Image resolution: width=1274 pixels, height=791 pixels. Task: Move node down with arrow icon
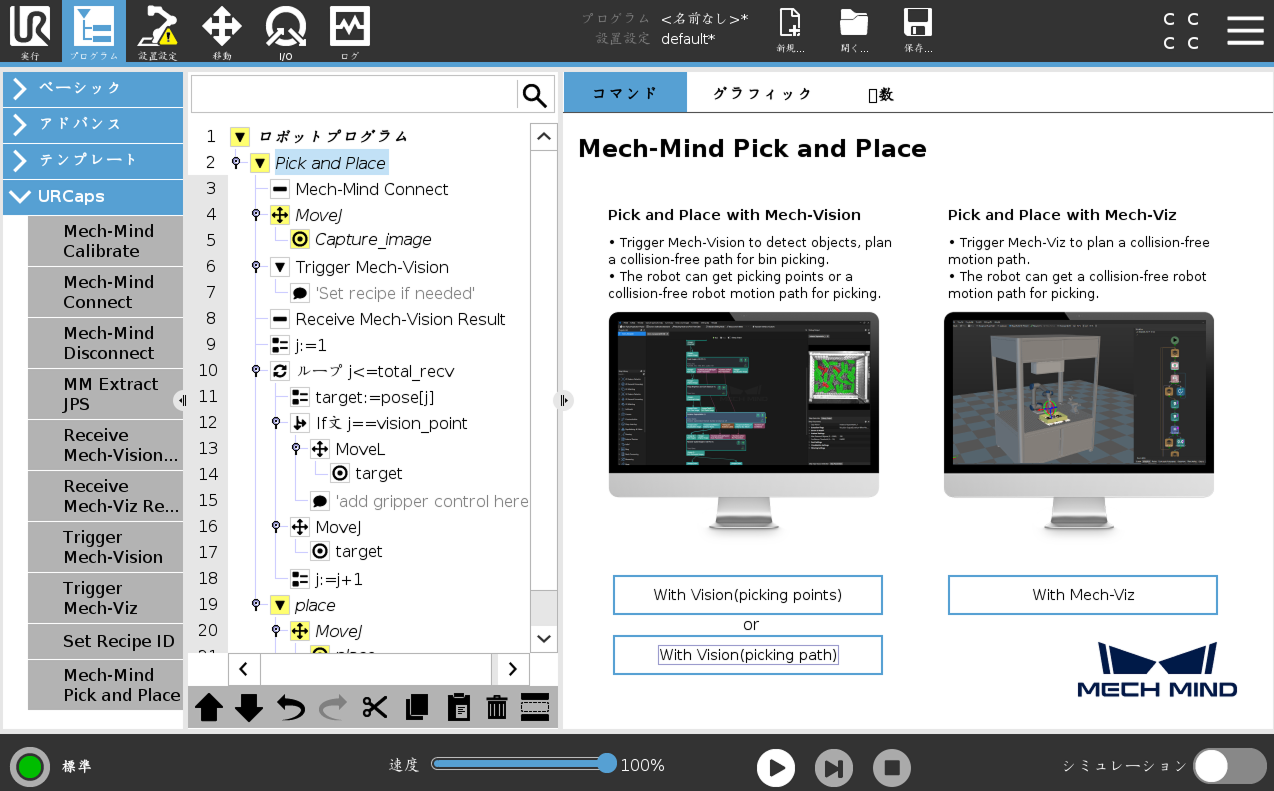pos(249,708)
